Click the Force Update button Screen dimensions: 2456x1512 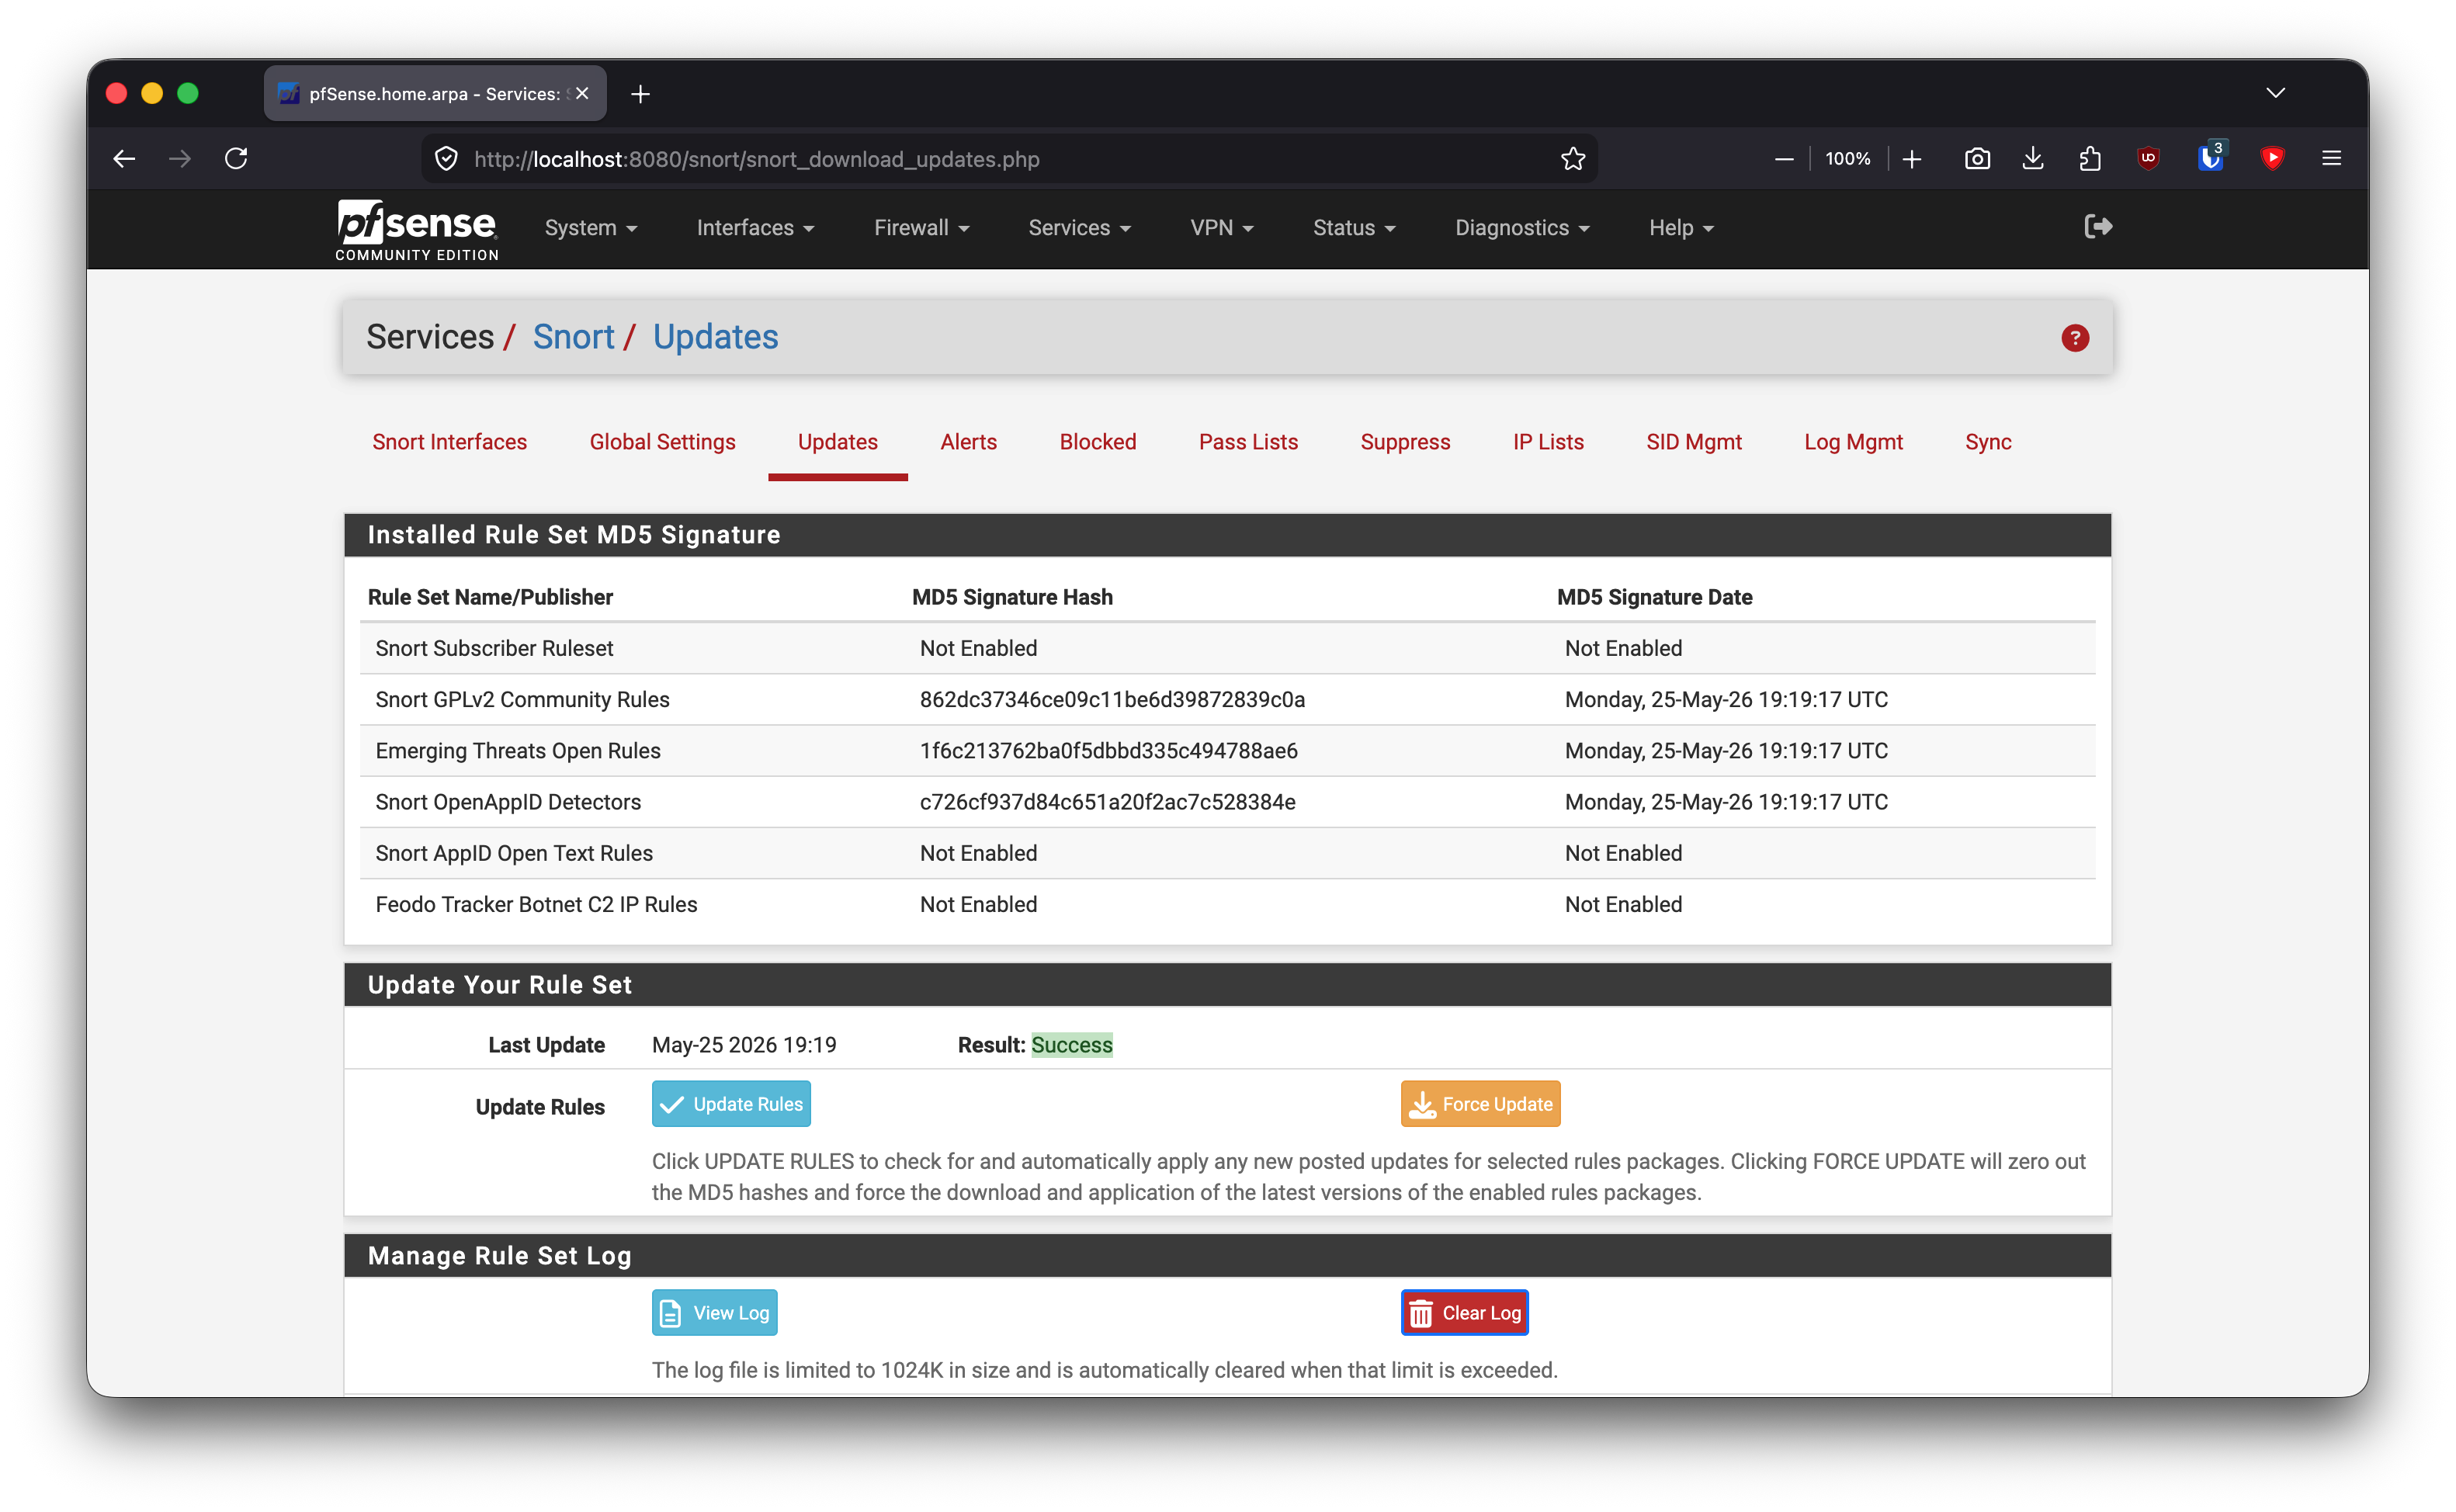click(x=1480, y=1104)
